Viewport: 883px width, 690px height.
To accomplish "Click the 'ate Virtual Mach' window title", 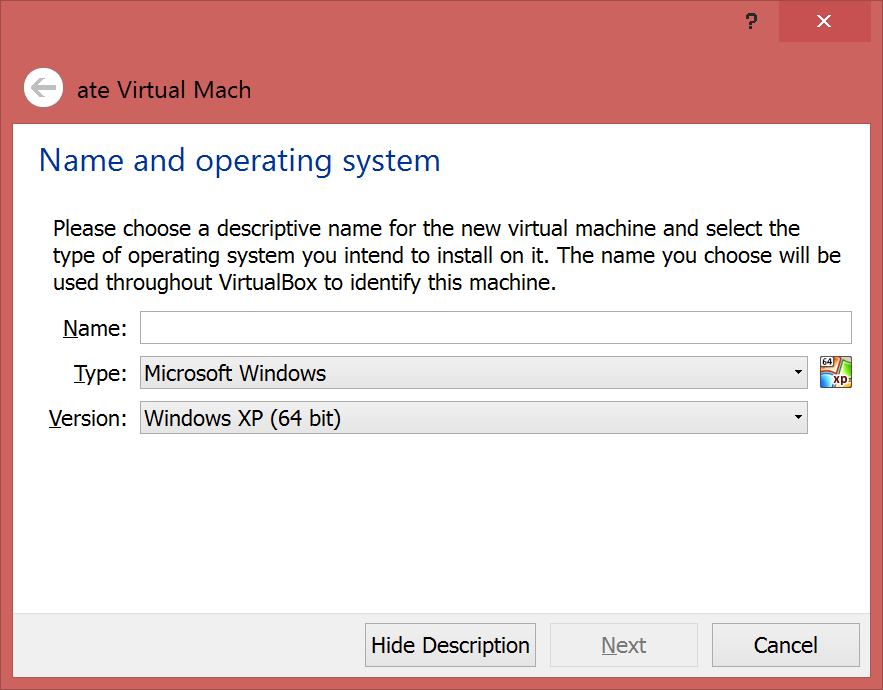I will tap(164, 90).
